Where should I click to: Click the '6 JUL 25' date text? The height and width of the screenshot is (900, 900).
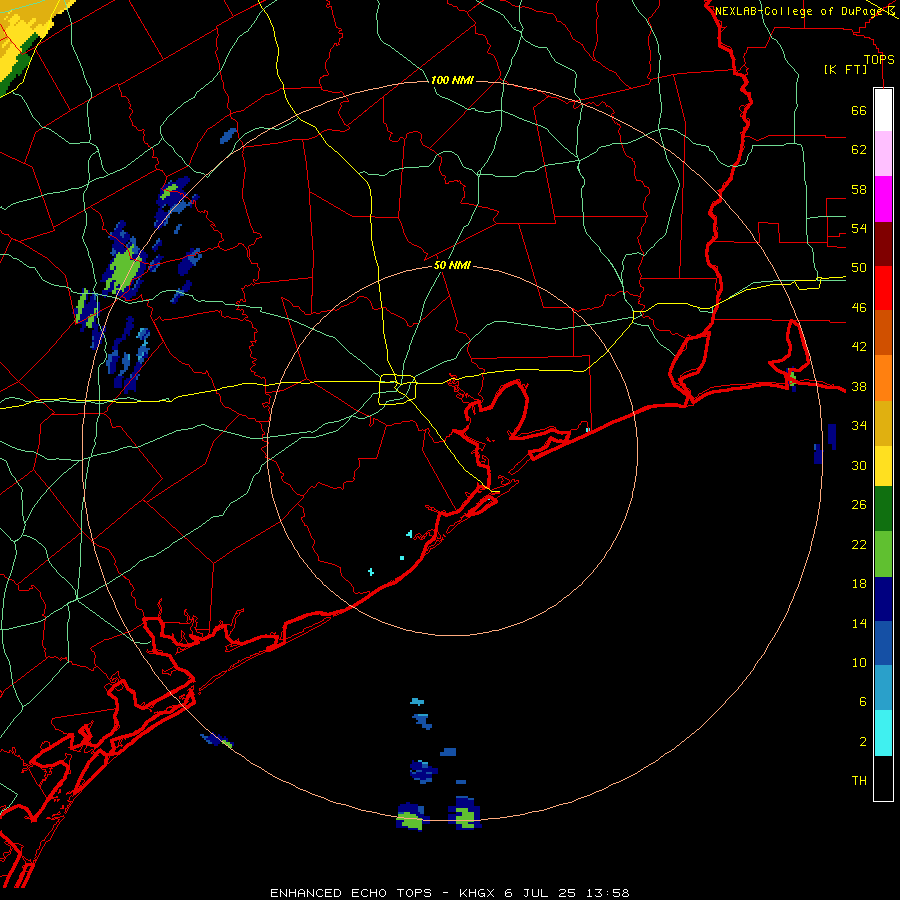click(540, 893)
